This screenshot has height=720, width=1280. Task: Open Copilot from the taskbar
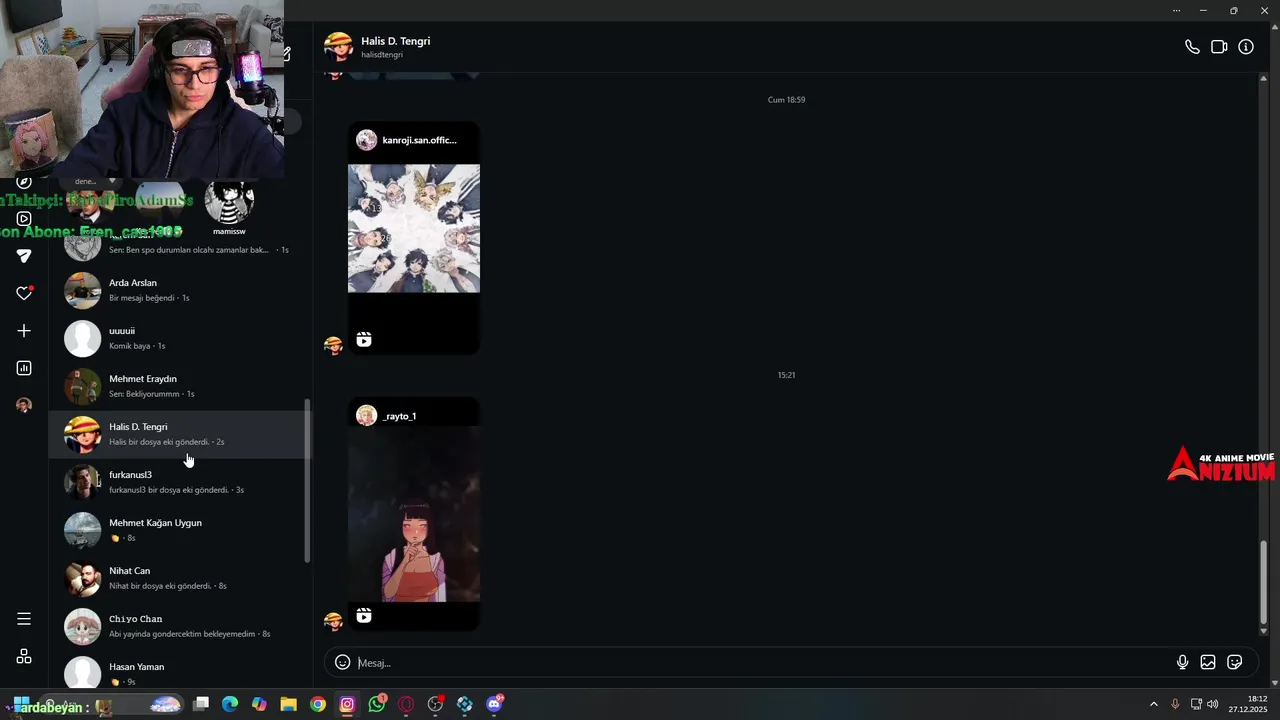pyautogui.click(x=259, y=704)
